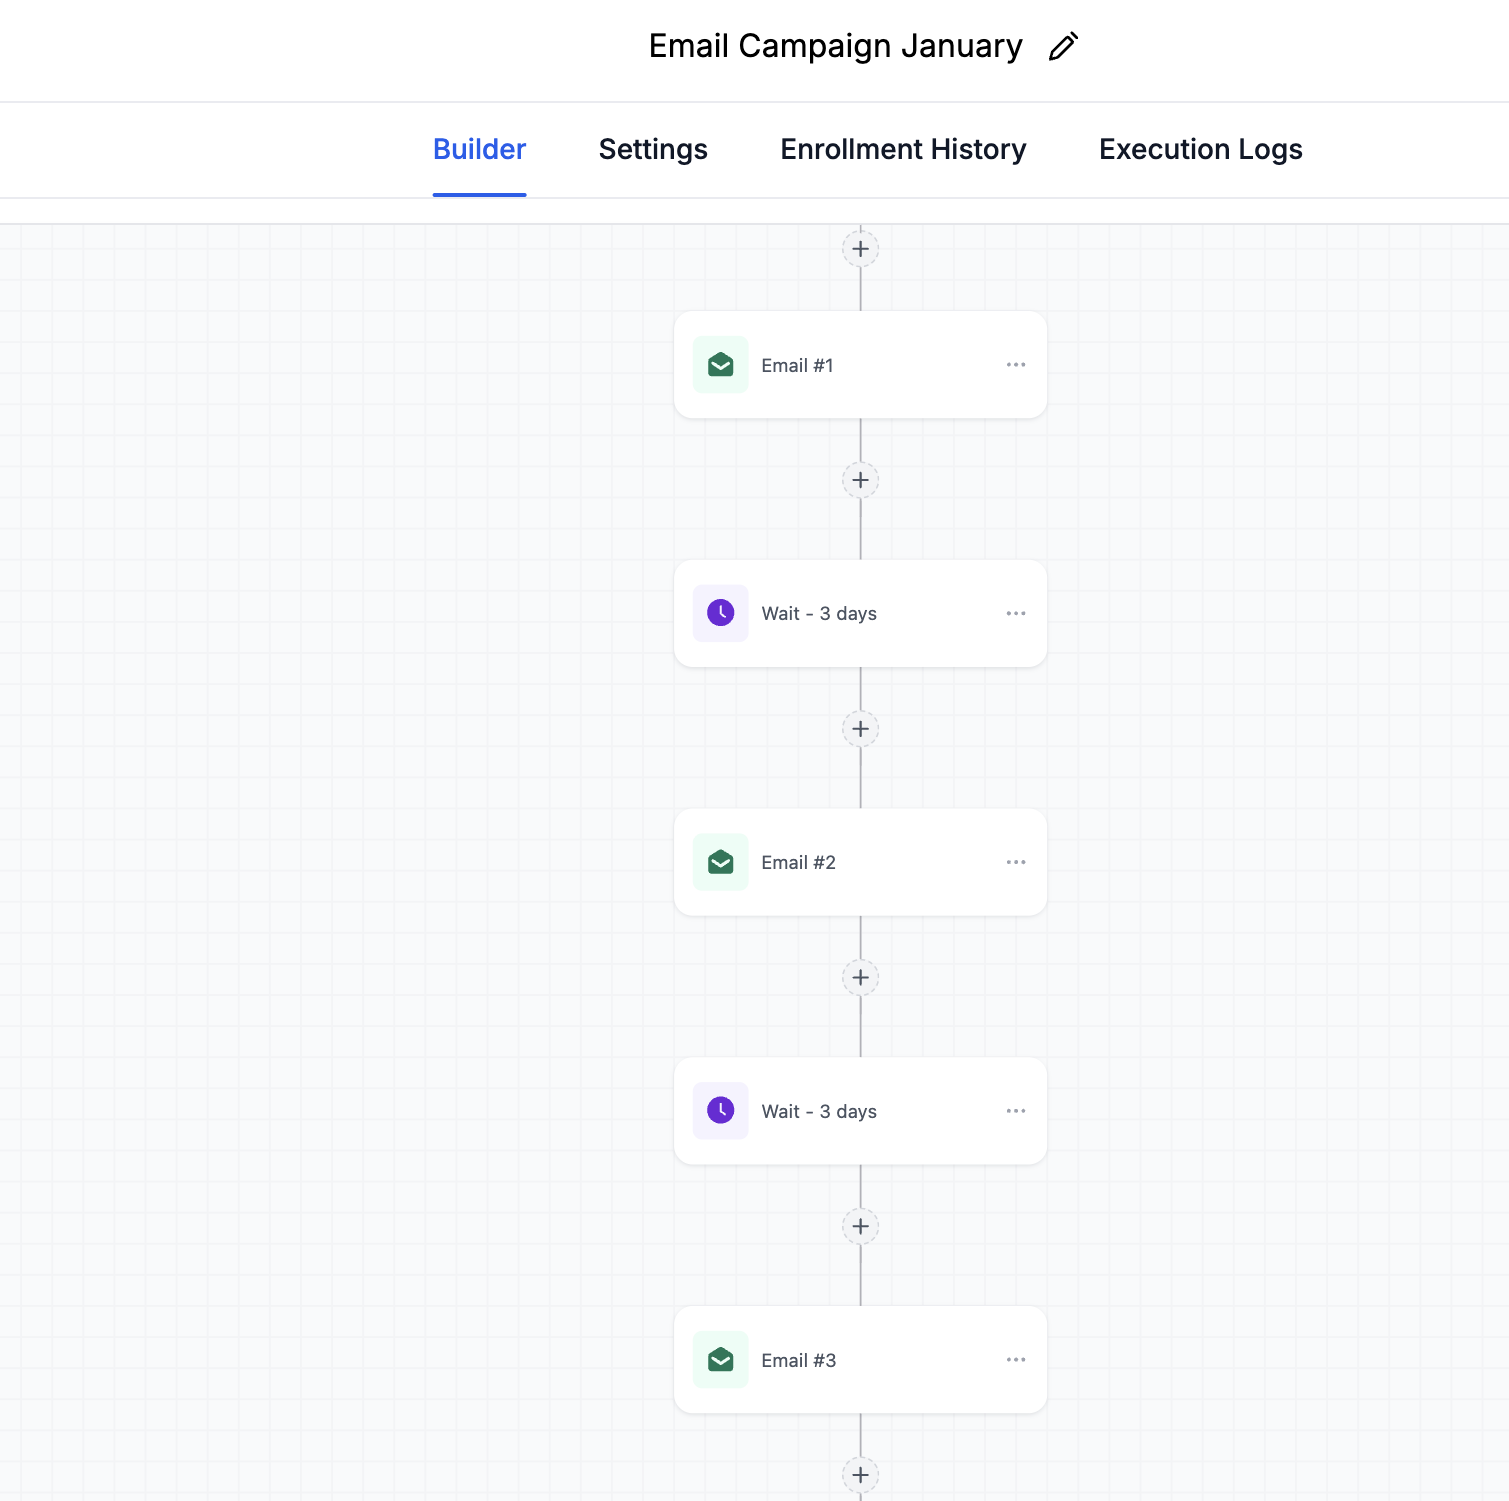Click the Email #1 envelope icon
This screenshot has height=1501, width=1509.
720,365
